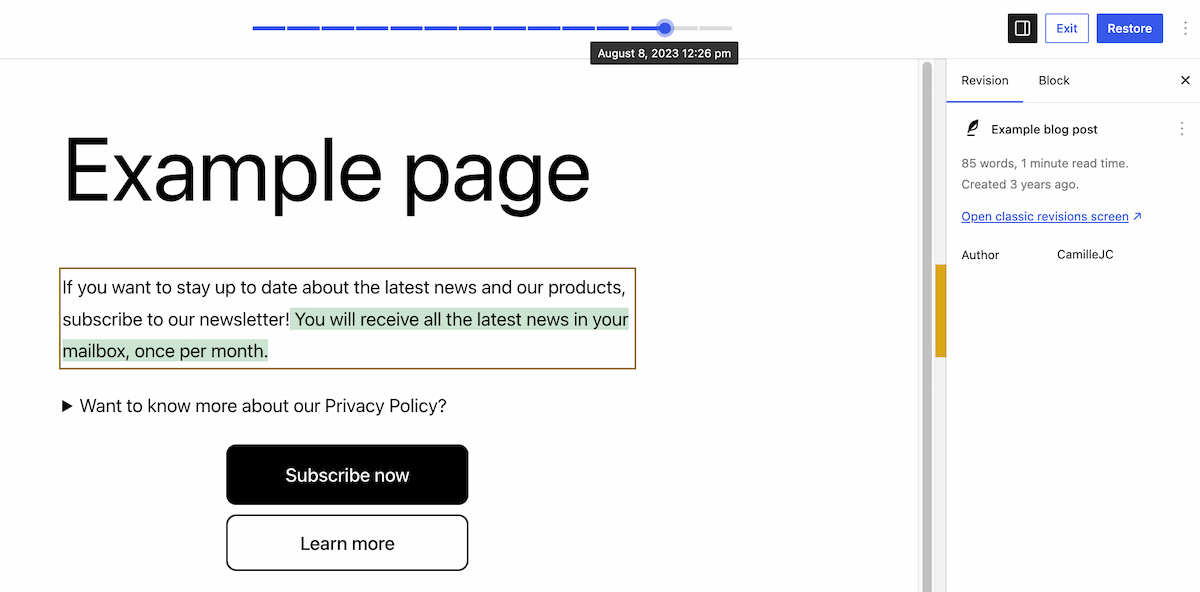The height and width of the screenshot is (592, 1200).
Task: Select the last revision slider segment
Action: 716,28
